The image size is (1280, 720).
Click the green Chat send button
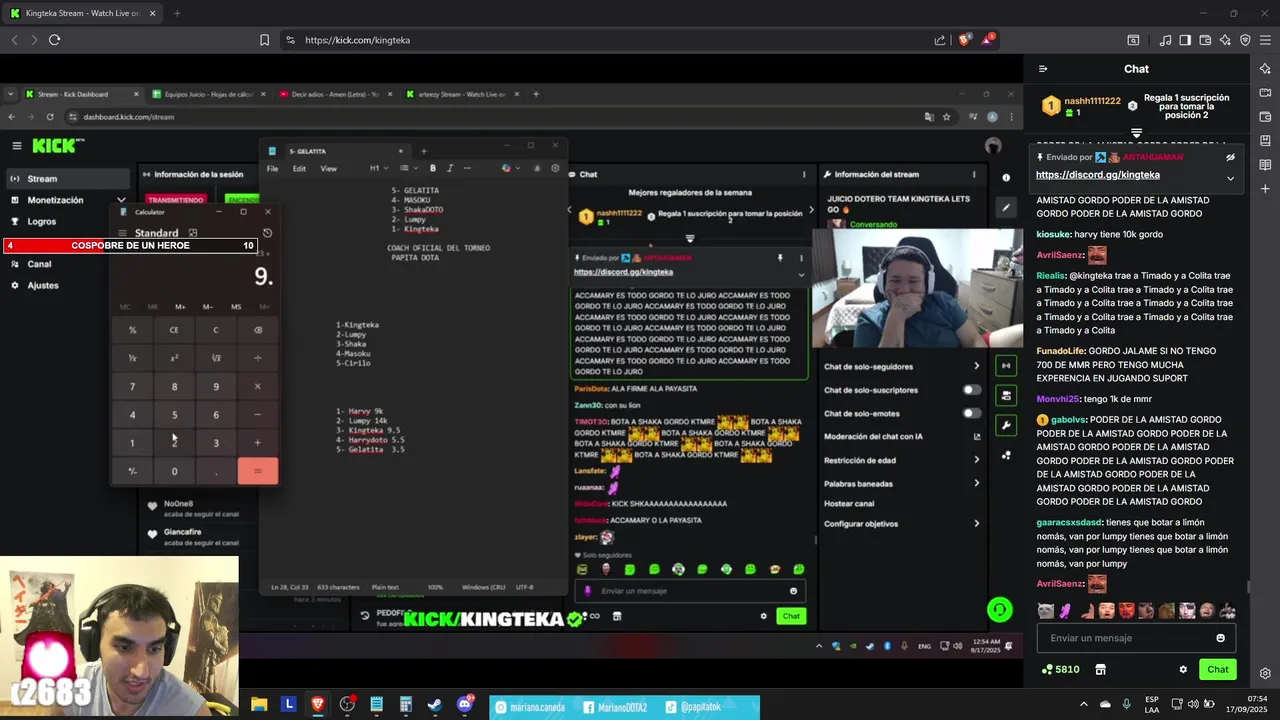[1217, 669]
